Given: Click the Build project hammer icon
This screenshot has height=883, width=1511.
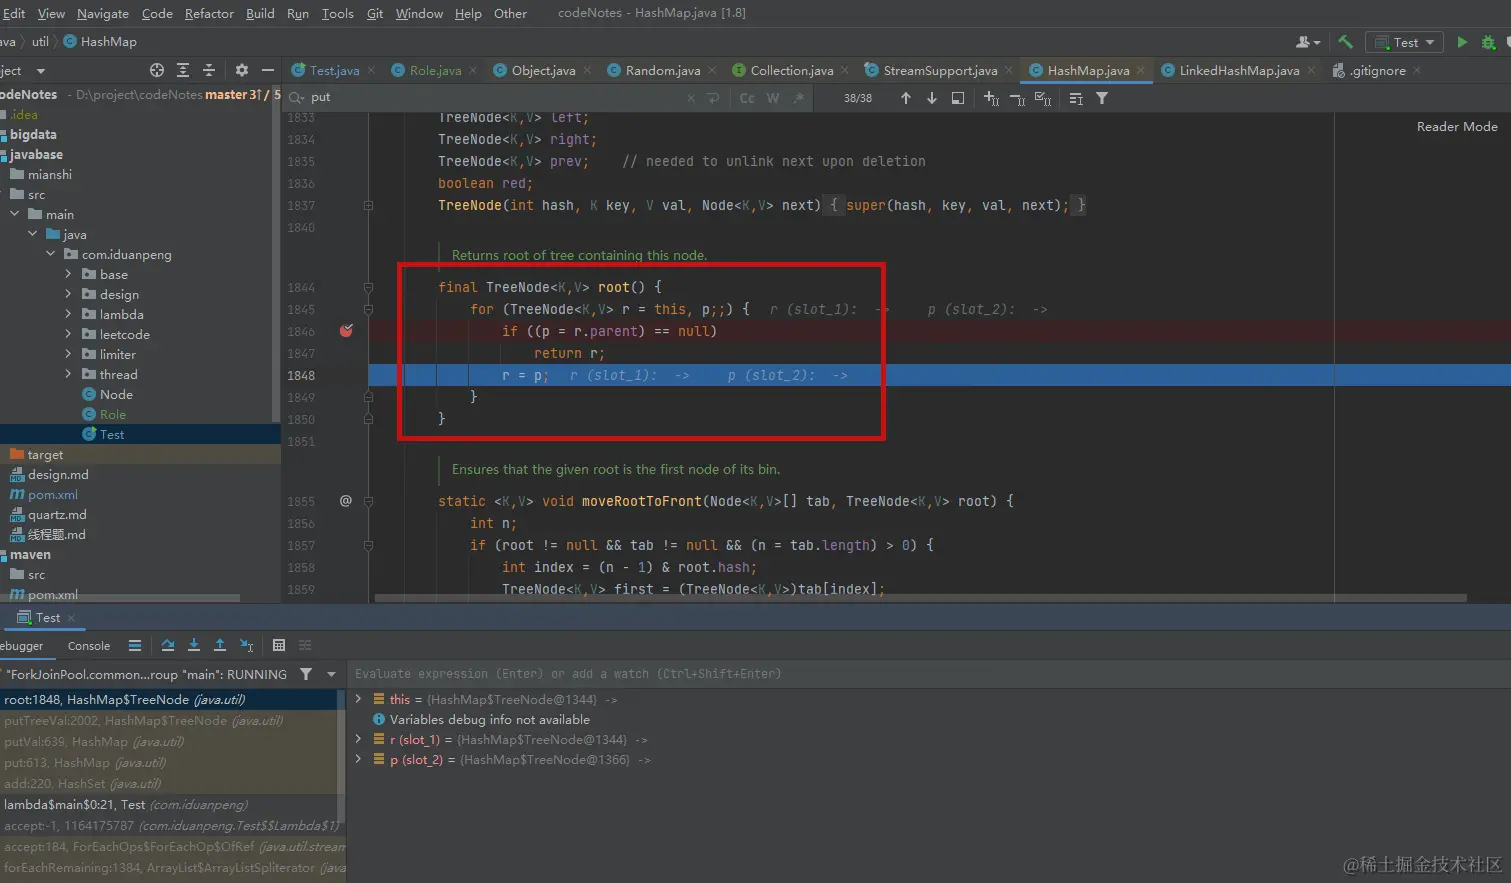Looking at the screenshot, I should click(1345, 42).
